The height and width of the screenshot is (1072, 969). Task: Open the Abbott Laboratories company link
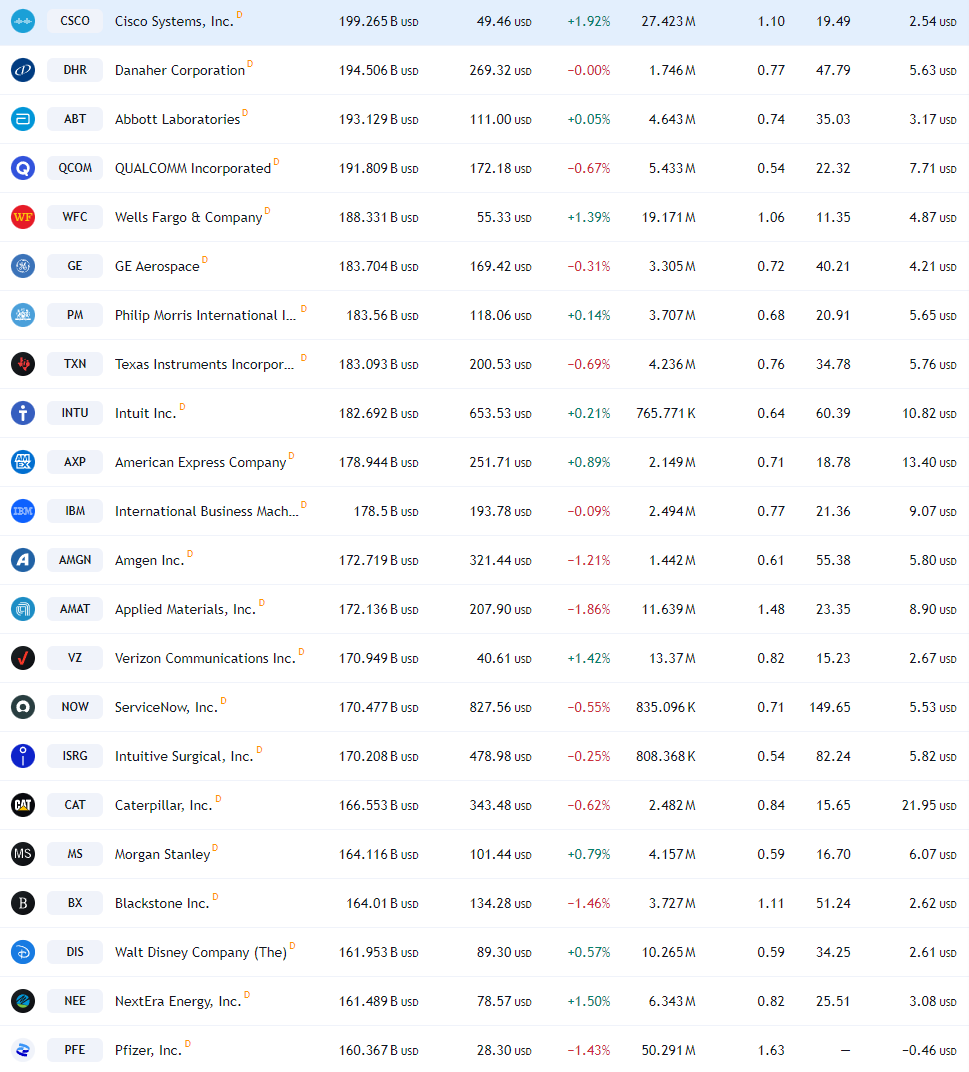click(178, 120)
